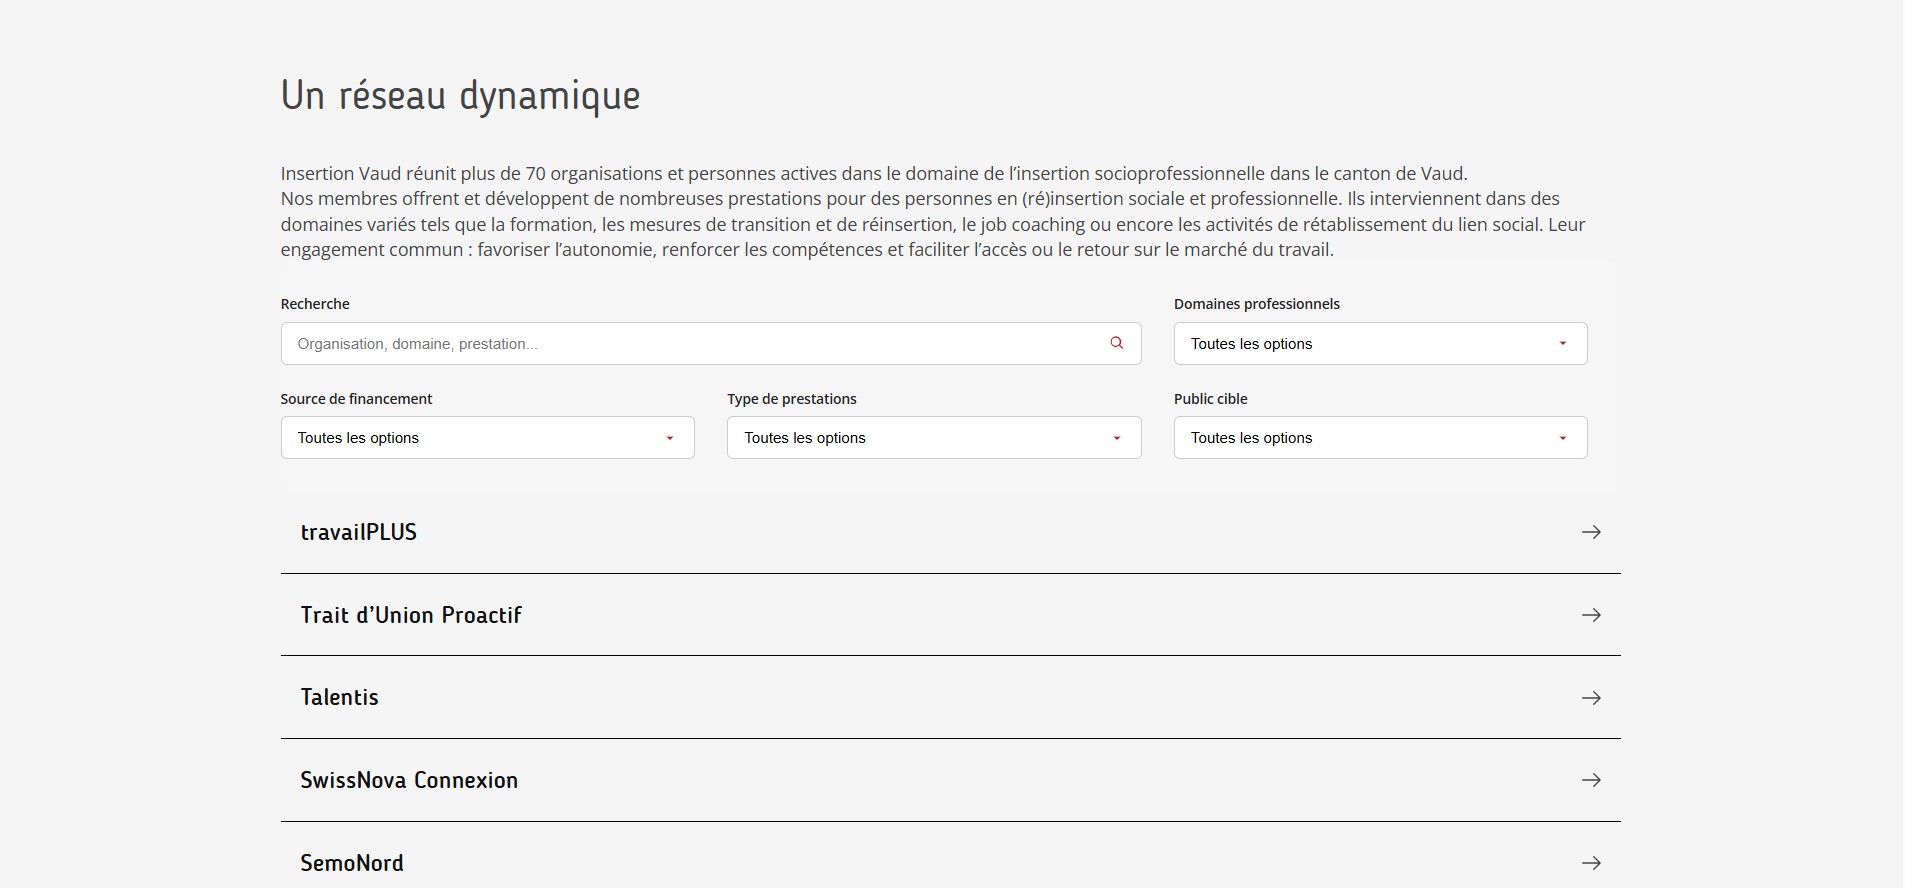
Task: Click the arrow beside Trait d'Union Proactif
Action: click(1591, 615)
